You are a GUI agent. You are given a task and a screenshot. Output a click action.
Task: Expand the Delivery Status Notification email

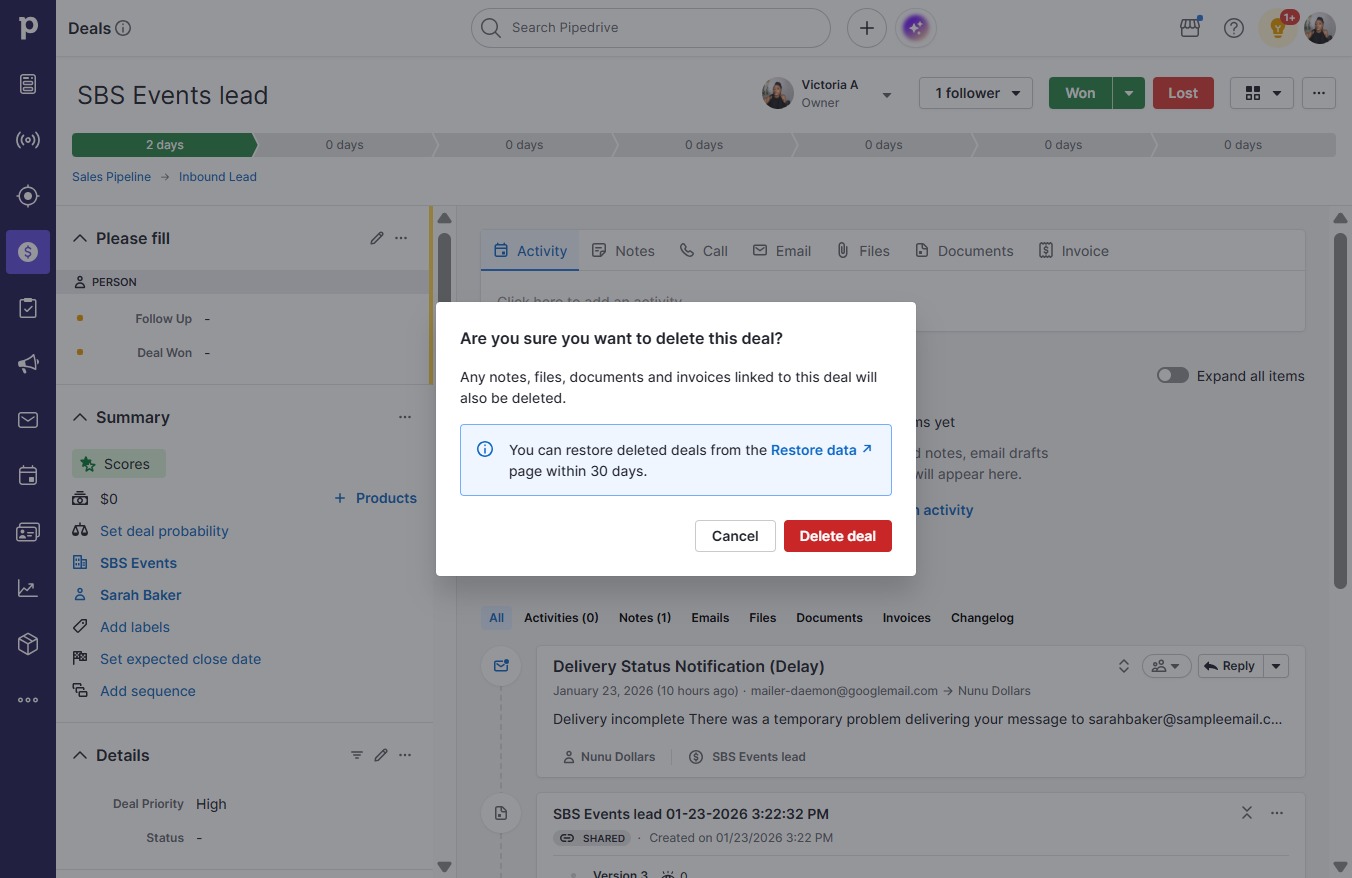(1124, 666)
